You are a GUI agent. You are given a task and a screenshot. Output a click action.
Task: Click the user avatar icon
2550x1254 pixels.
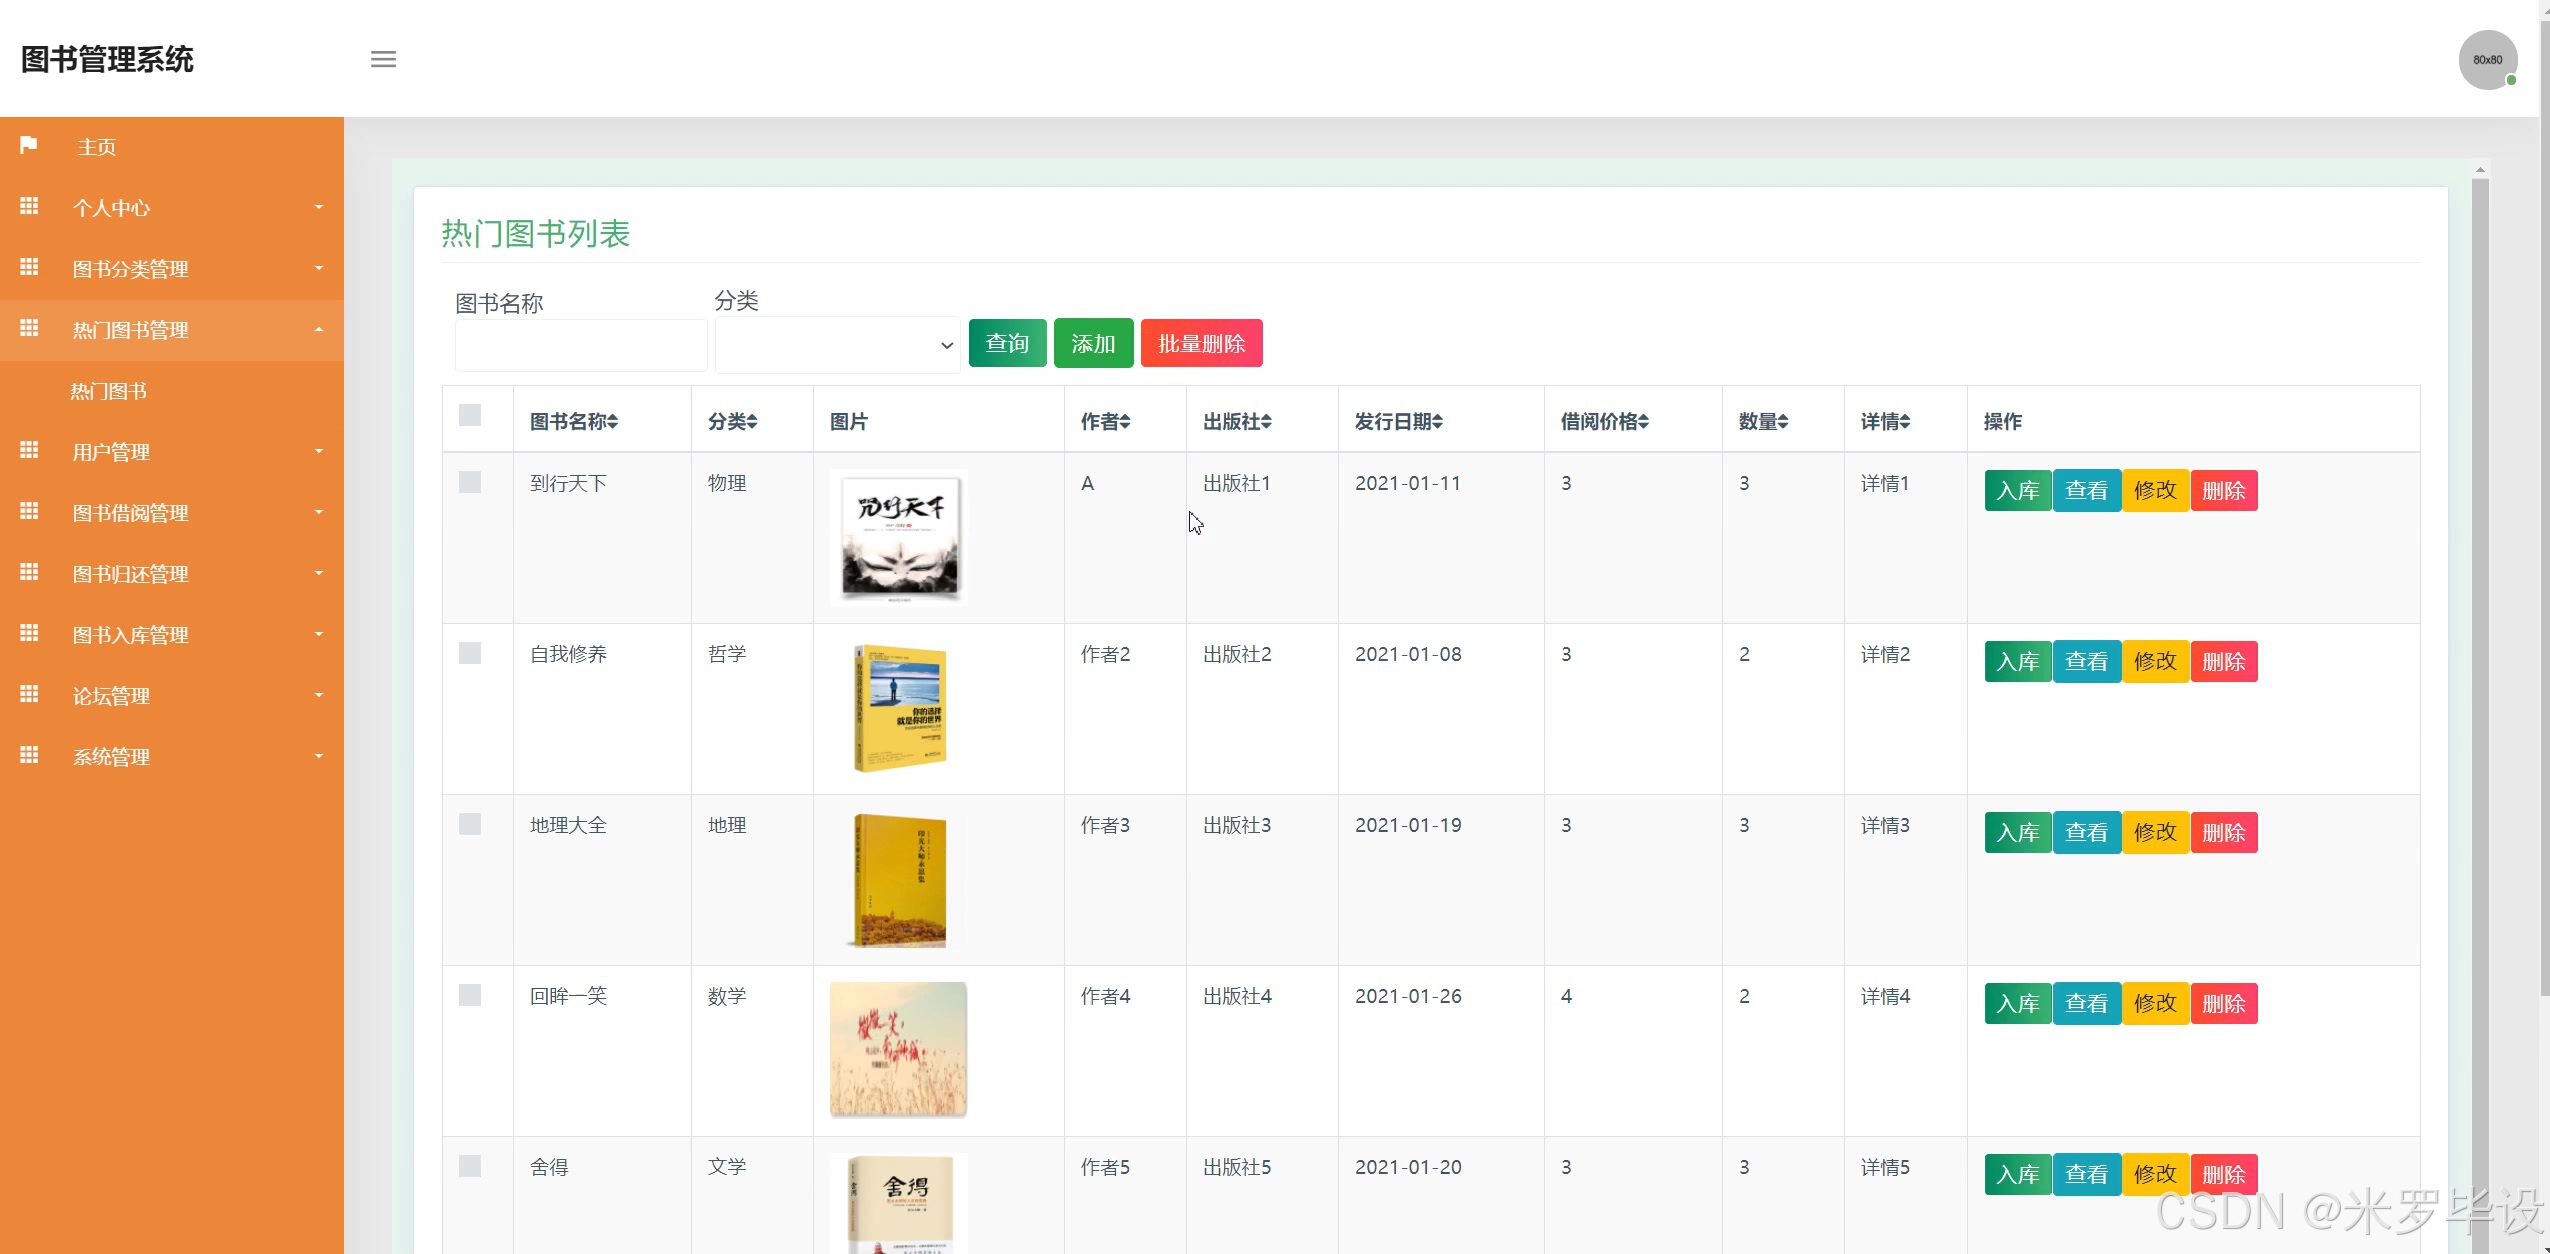(2487, 60)
